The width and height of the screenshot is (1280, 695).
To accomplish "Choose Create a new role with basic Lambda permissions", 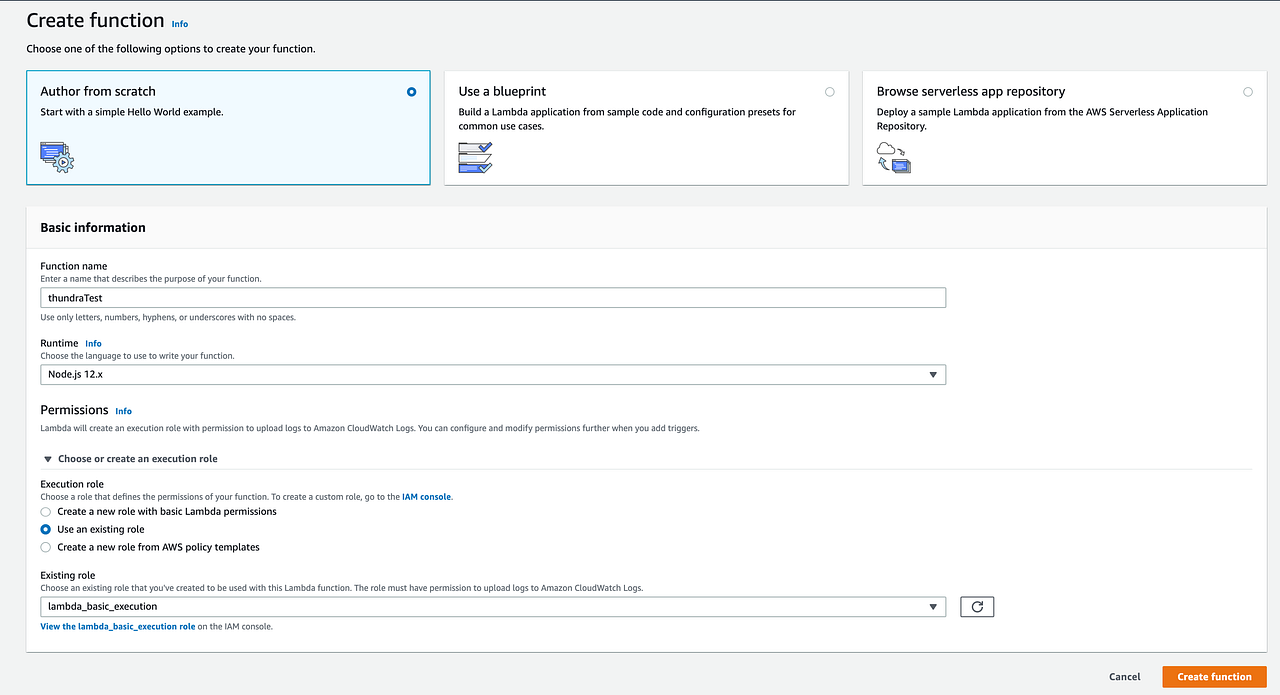I will coord(45,511).
